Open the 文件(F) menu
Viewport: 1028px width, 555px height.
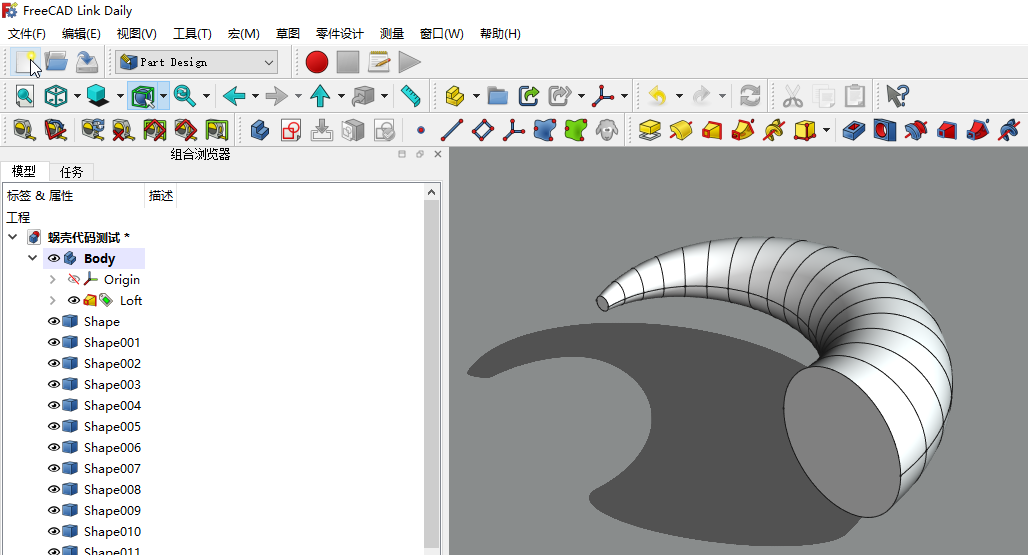point(27,34)
